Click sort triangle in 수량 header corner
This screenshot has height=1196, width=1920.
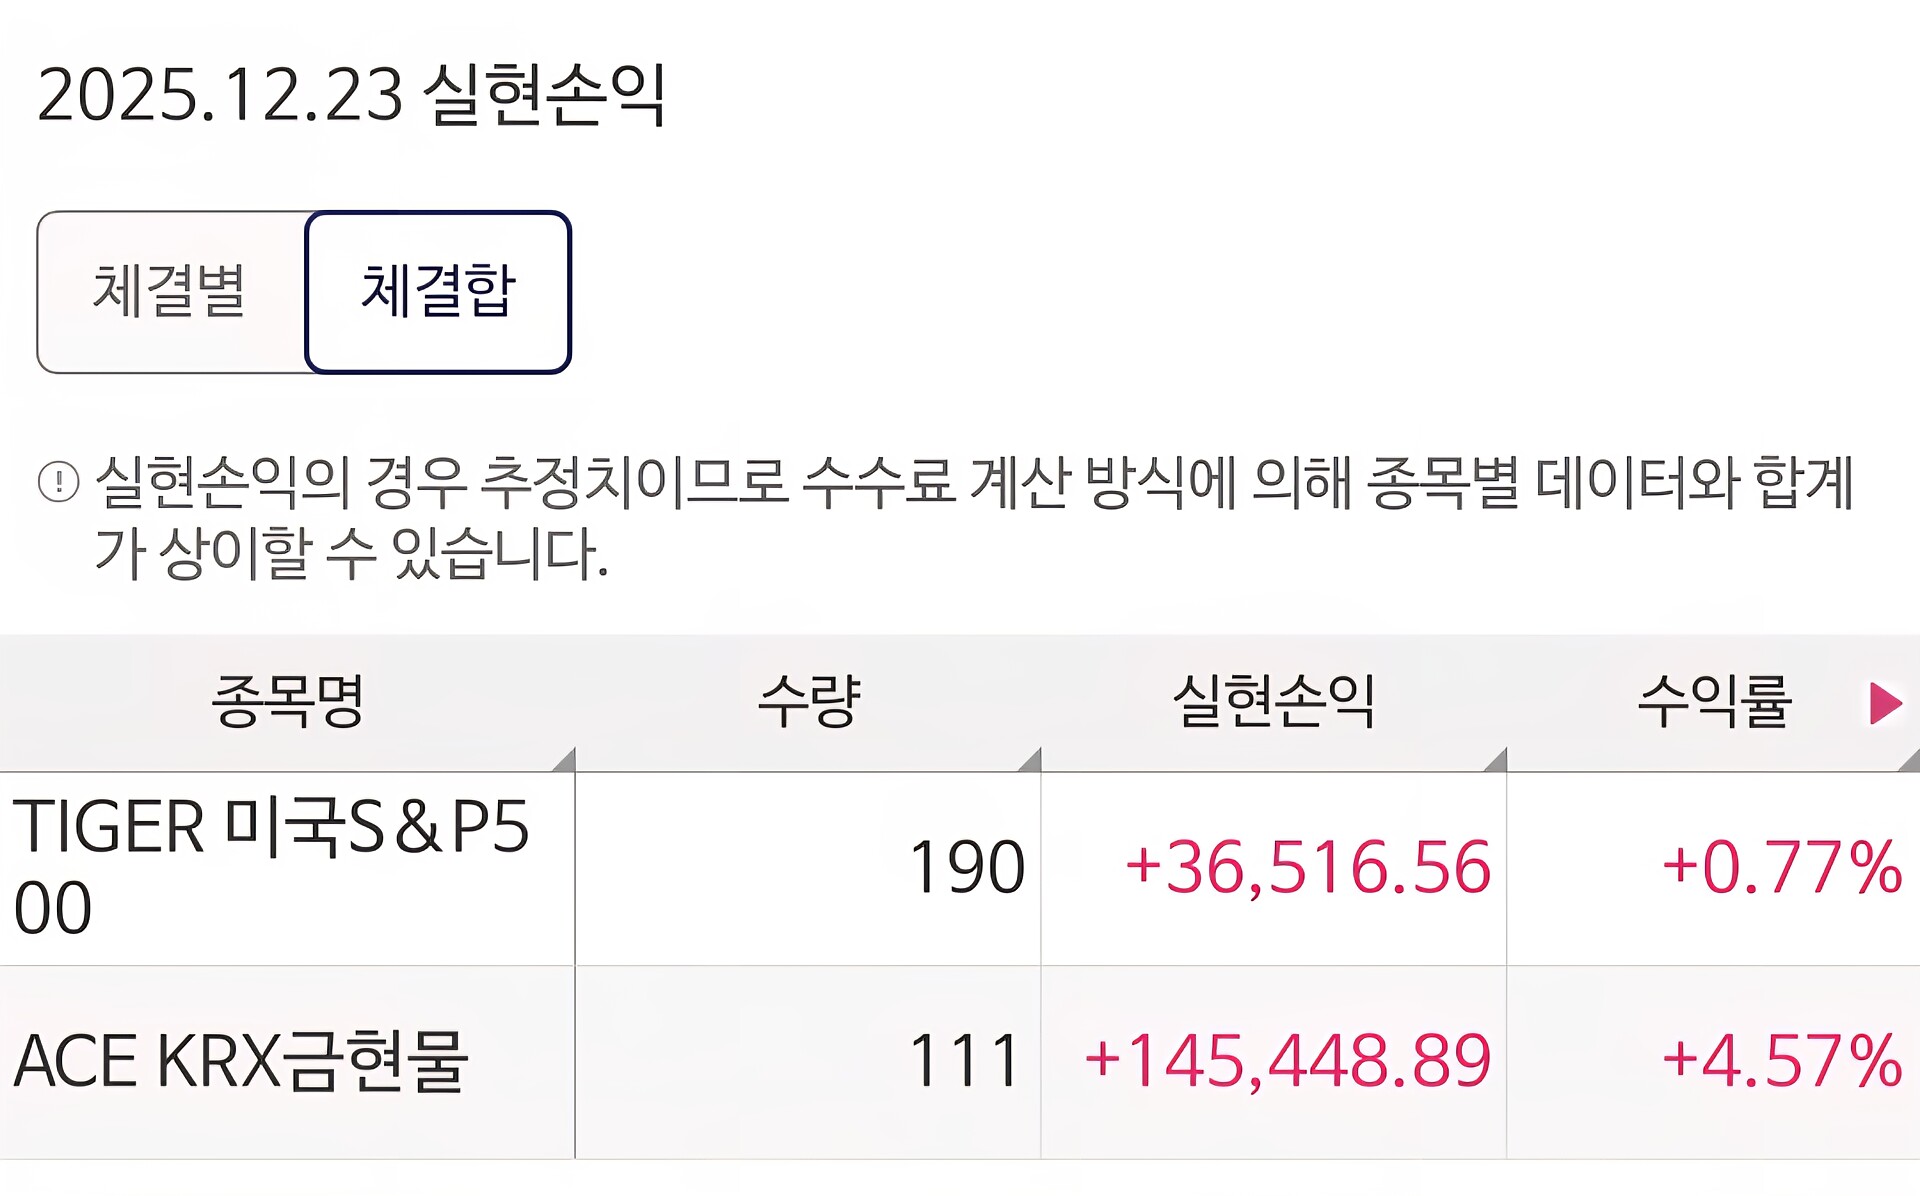pos(1029,760)
